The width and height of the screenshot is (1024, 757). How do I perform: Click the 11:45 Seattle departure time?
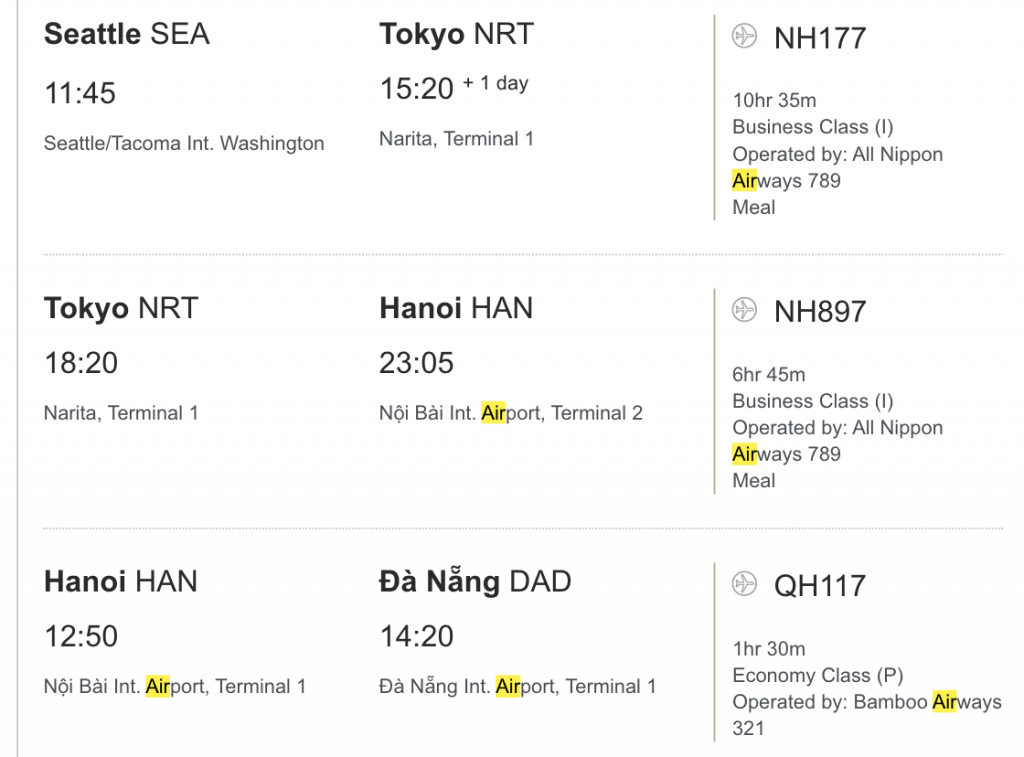point(80,93)
